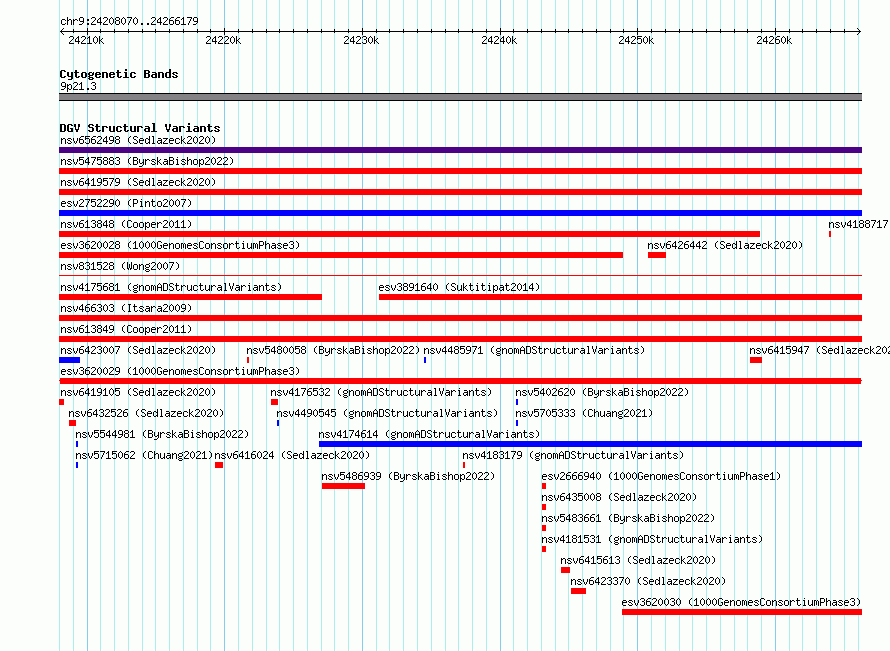Select the short blue nsv6423007 bar
The image size is (890, 651).
pyautogui.click(x=69, y=360)
